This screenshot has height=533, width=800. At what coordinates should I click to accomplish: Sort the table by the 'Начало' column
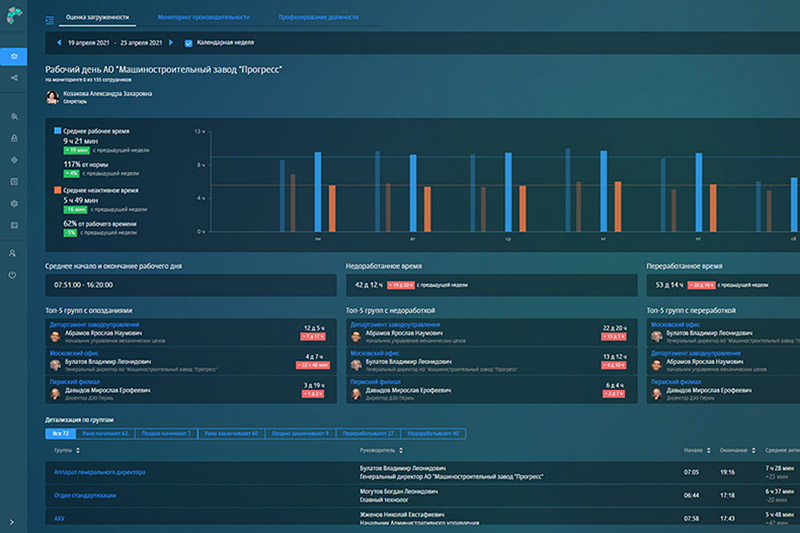[x=697, y=450]
